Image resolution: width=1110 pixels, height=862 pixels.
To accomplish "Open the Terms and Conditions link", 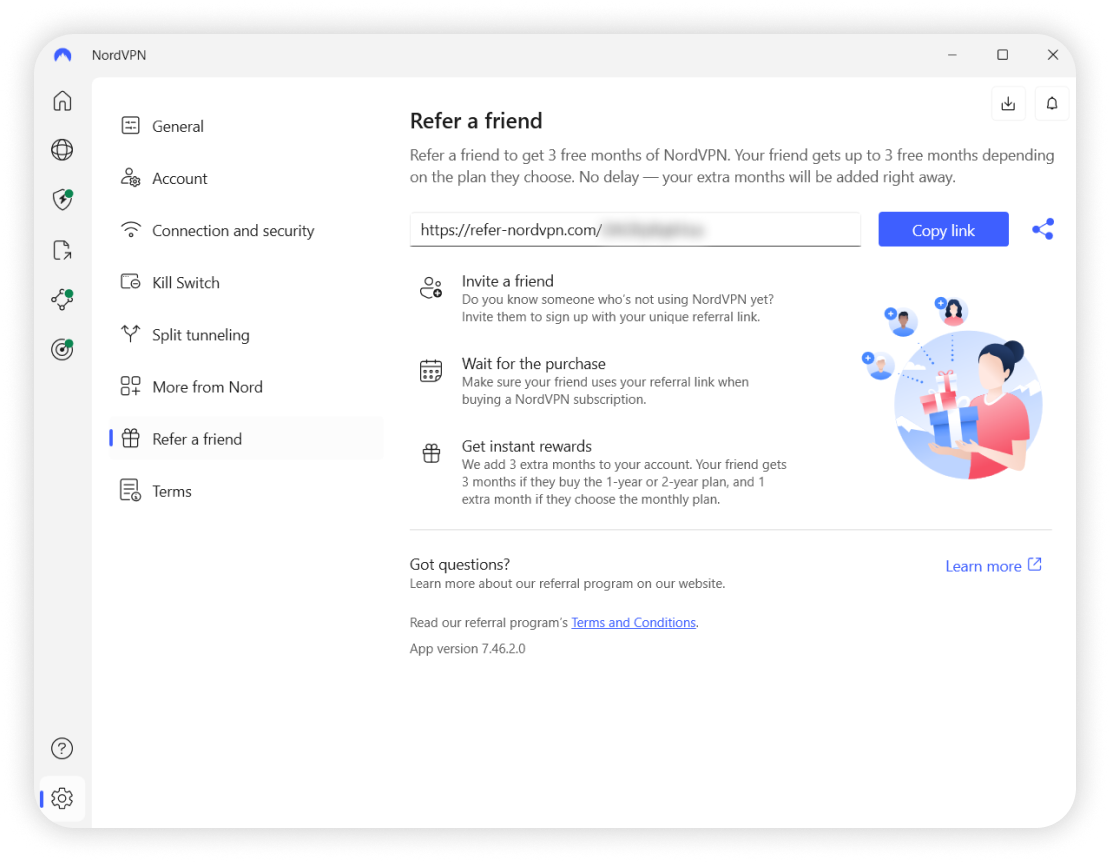I will (633, 623).
